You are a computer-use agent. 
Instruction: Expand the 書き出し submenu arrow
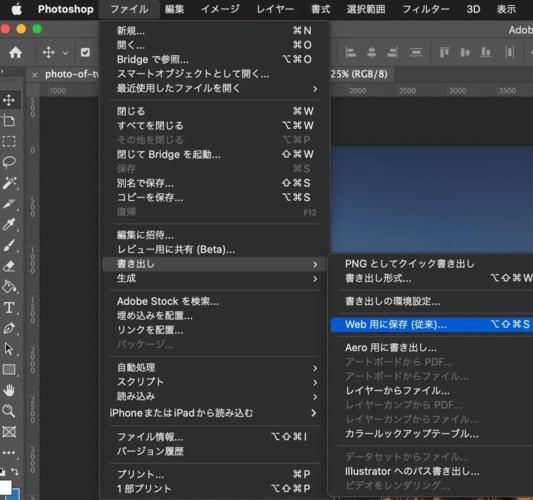pyautogui.click(x=315, y=264)
